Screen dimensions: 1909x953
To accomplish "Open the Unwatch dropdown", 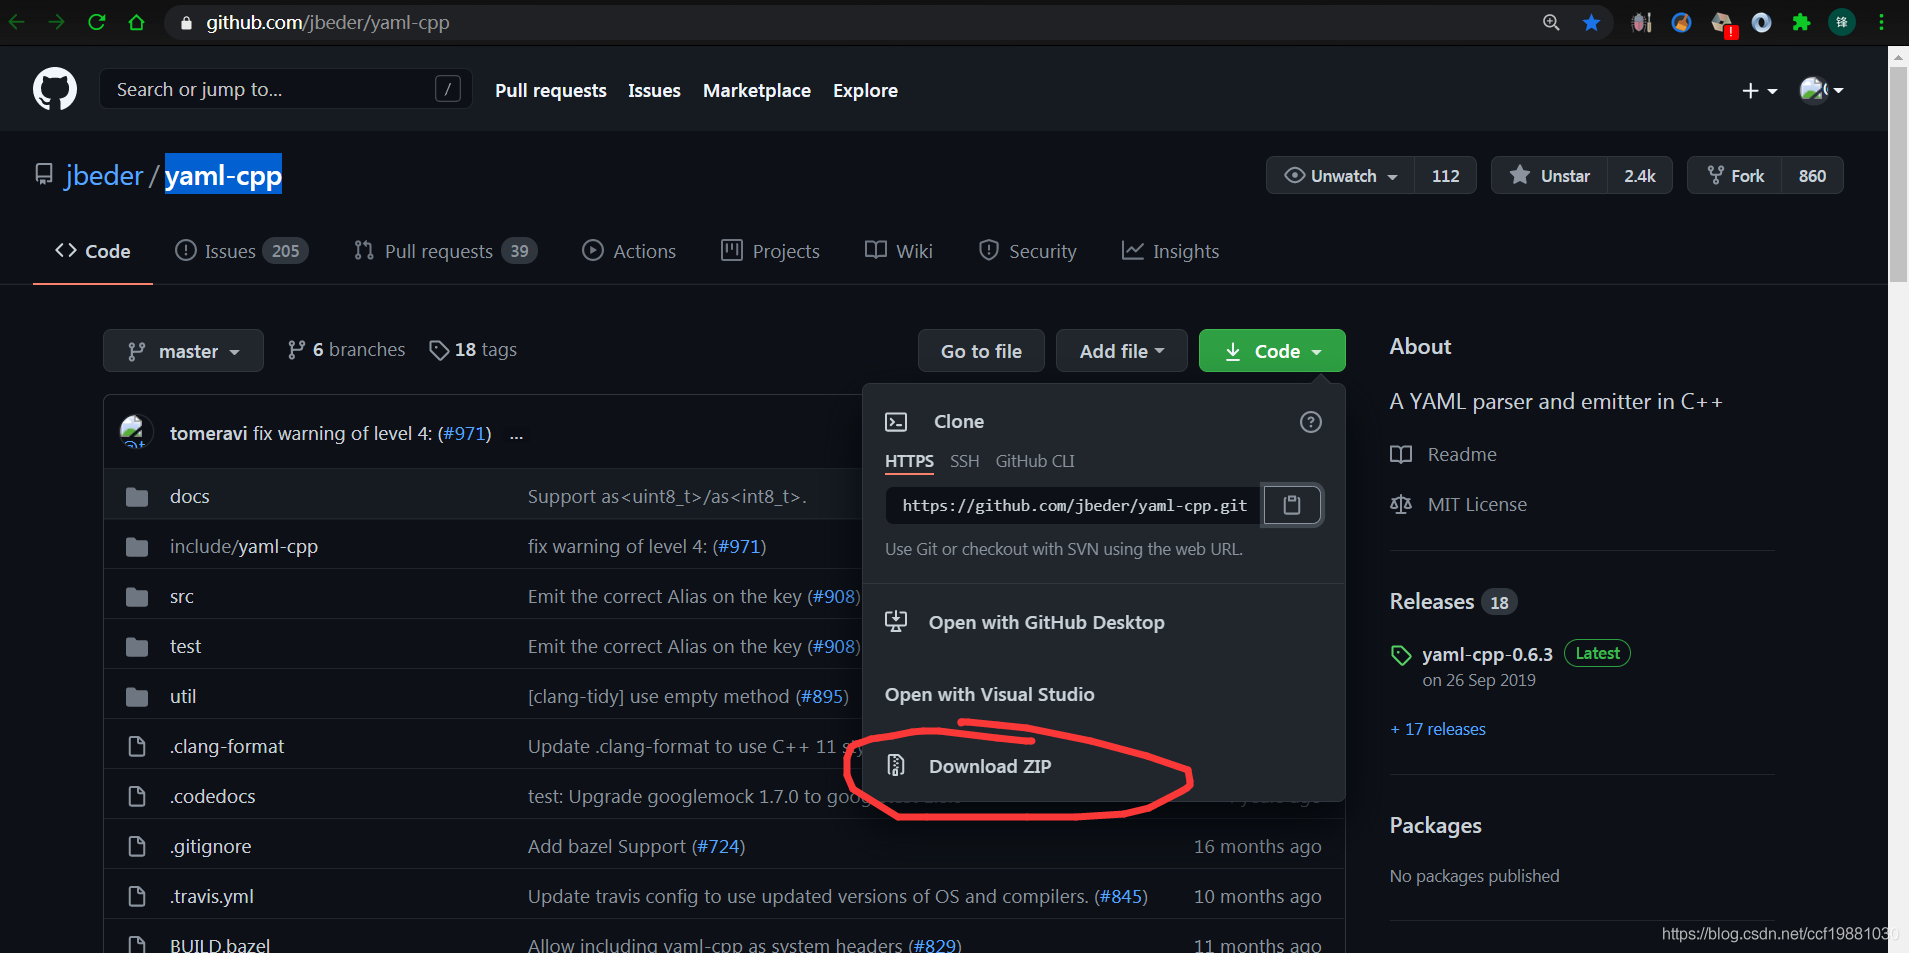I will (x=1340, y=175).
